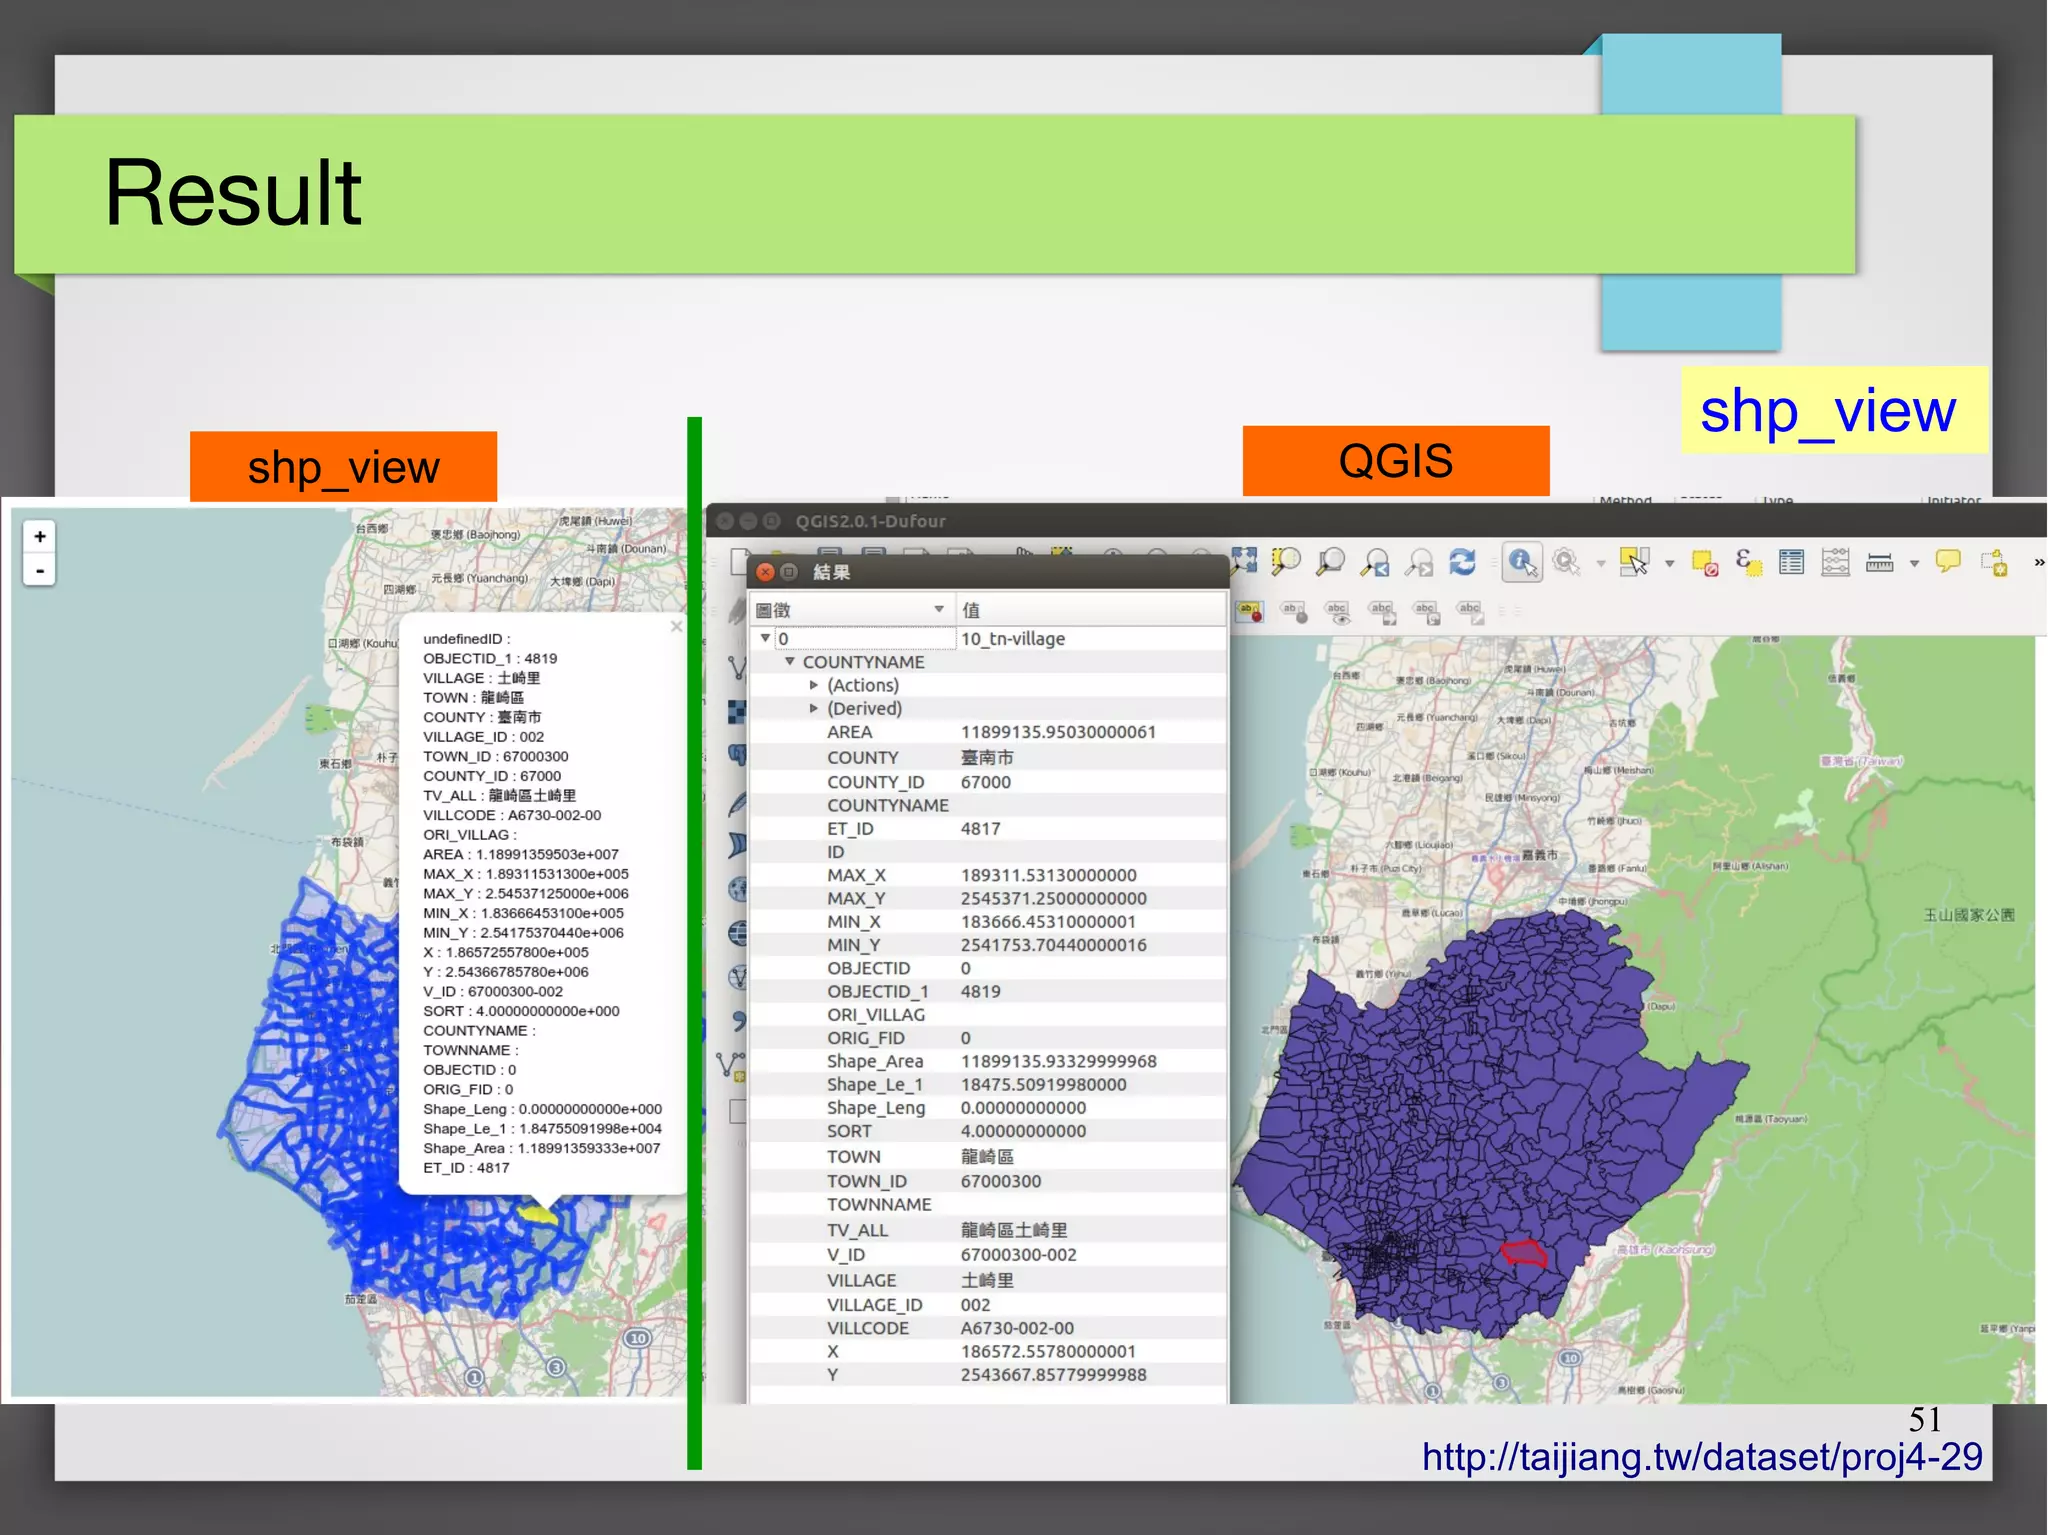Close the shp_view attribute popup with X
This screenshot has height=1535, width=2048.
pos(676,626)
